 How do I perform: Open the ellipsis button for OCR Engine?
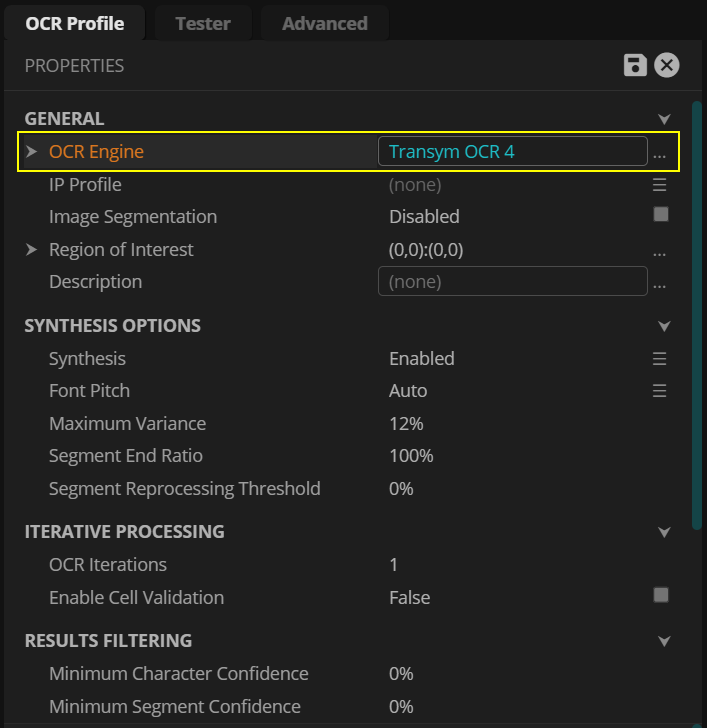659,153
